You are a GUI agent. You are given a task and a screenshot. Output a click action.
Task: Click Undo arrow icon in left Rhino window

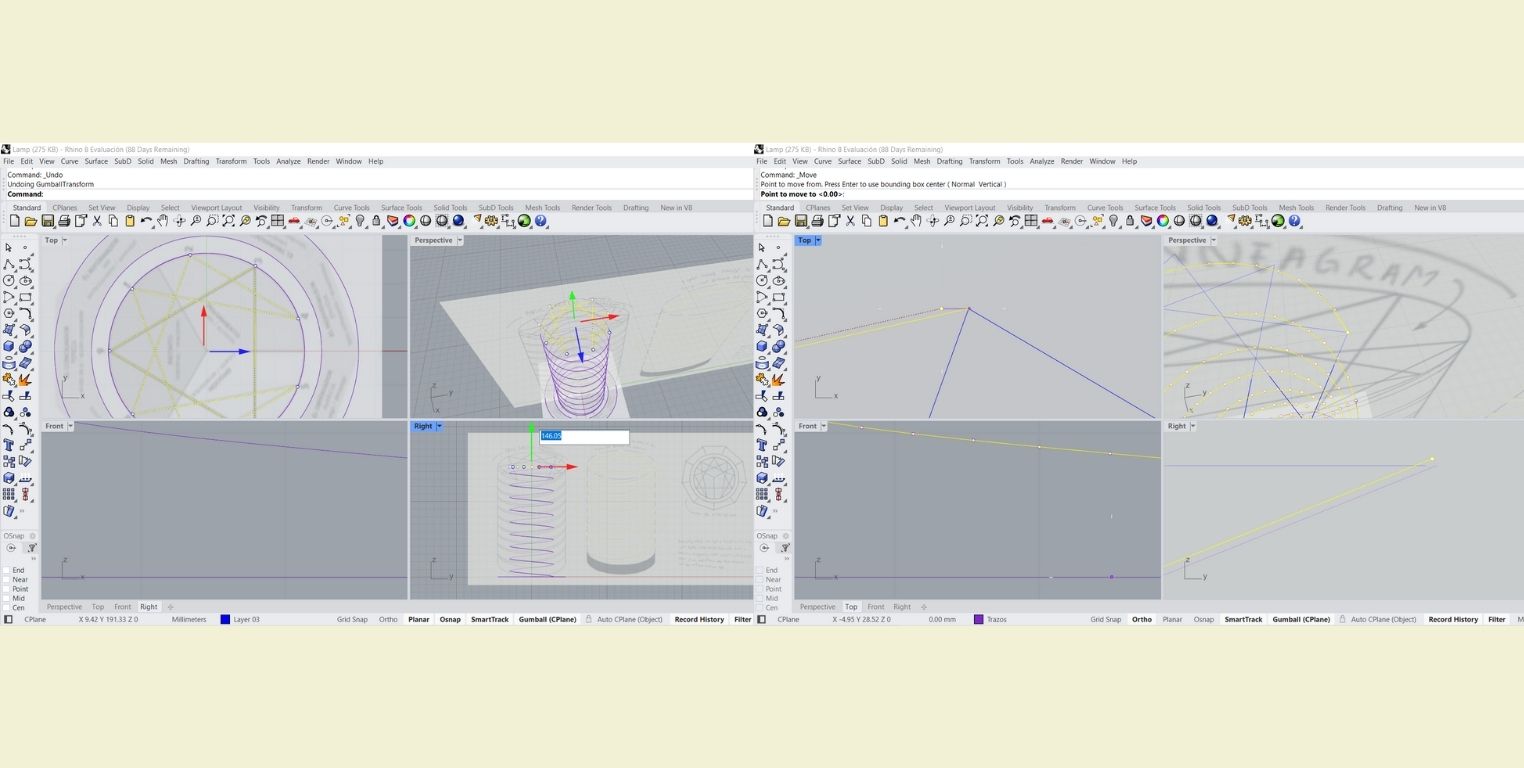point(146,221)
